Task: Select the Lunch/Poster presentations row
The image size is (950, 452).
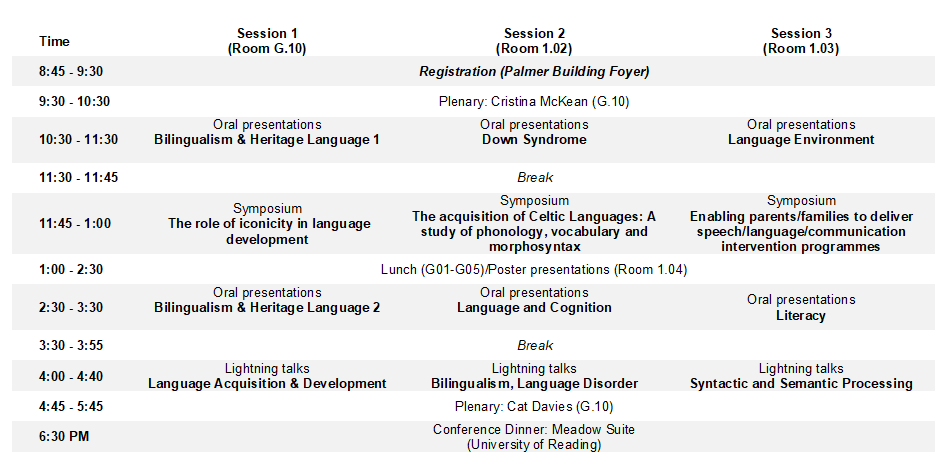Action: point(534,269)
